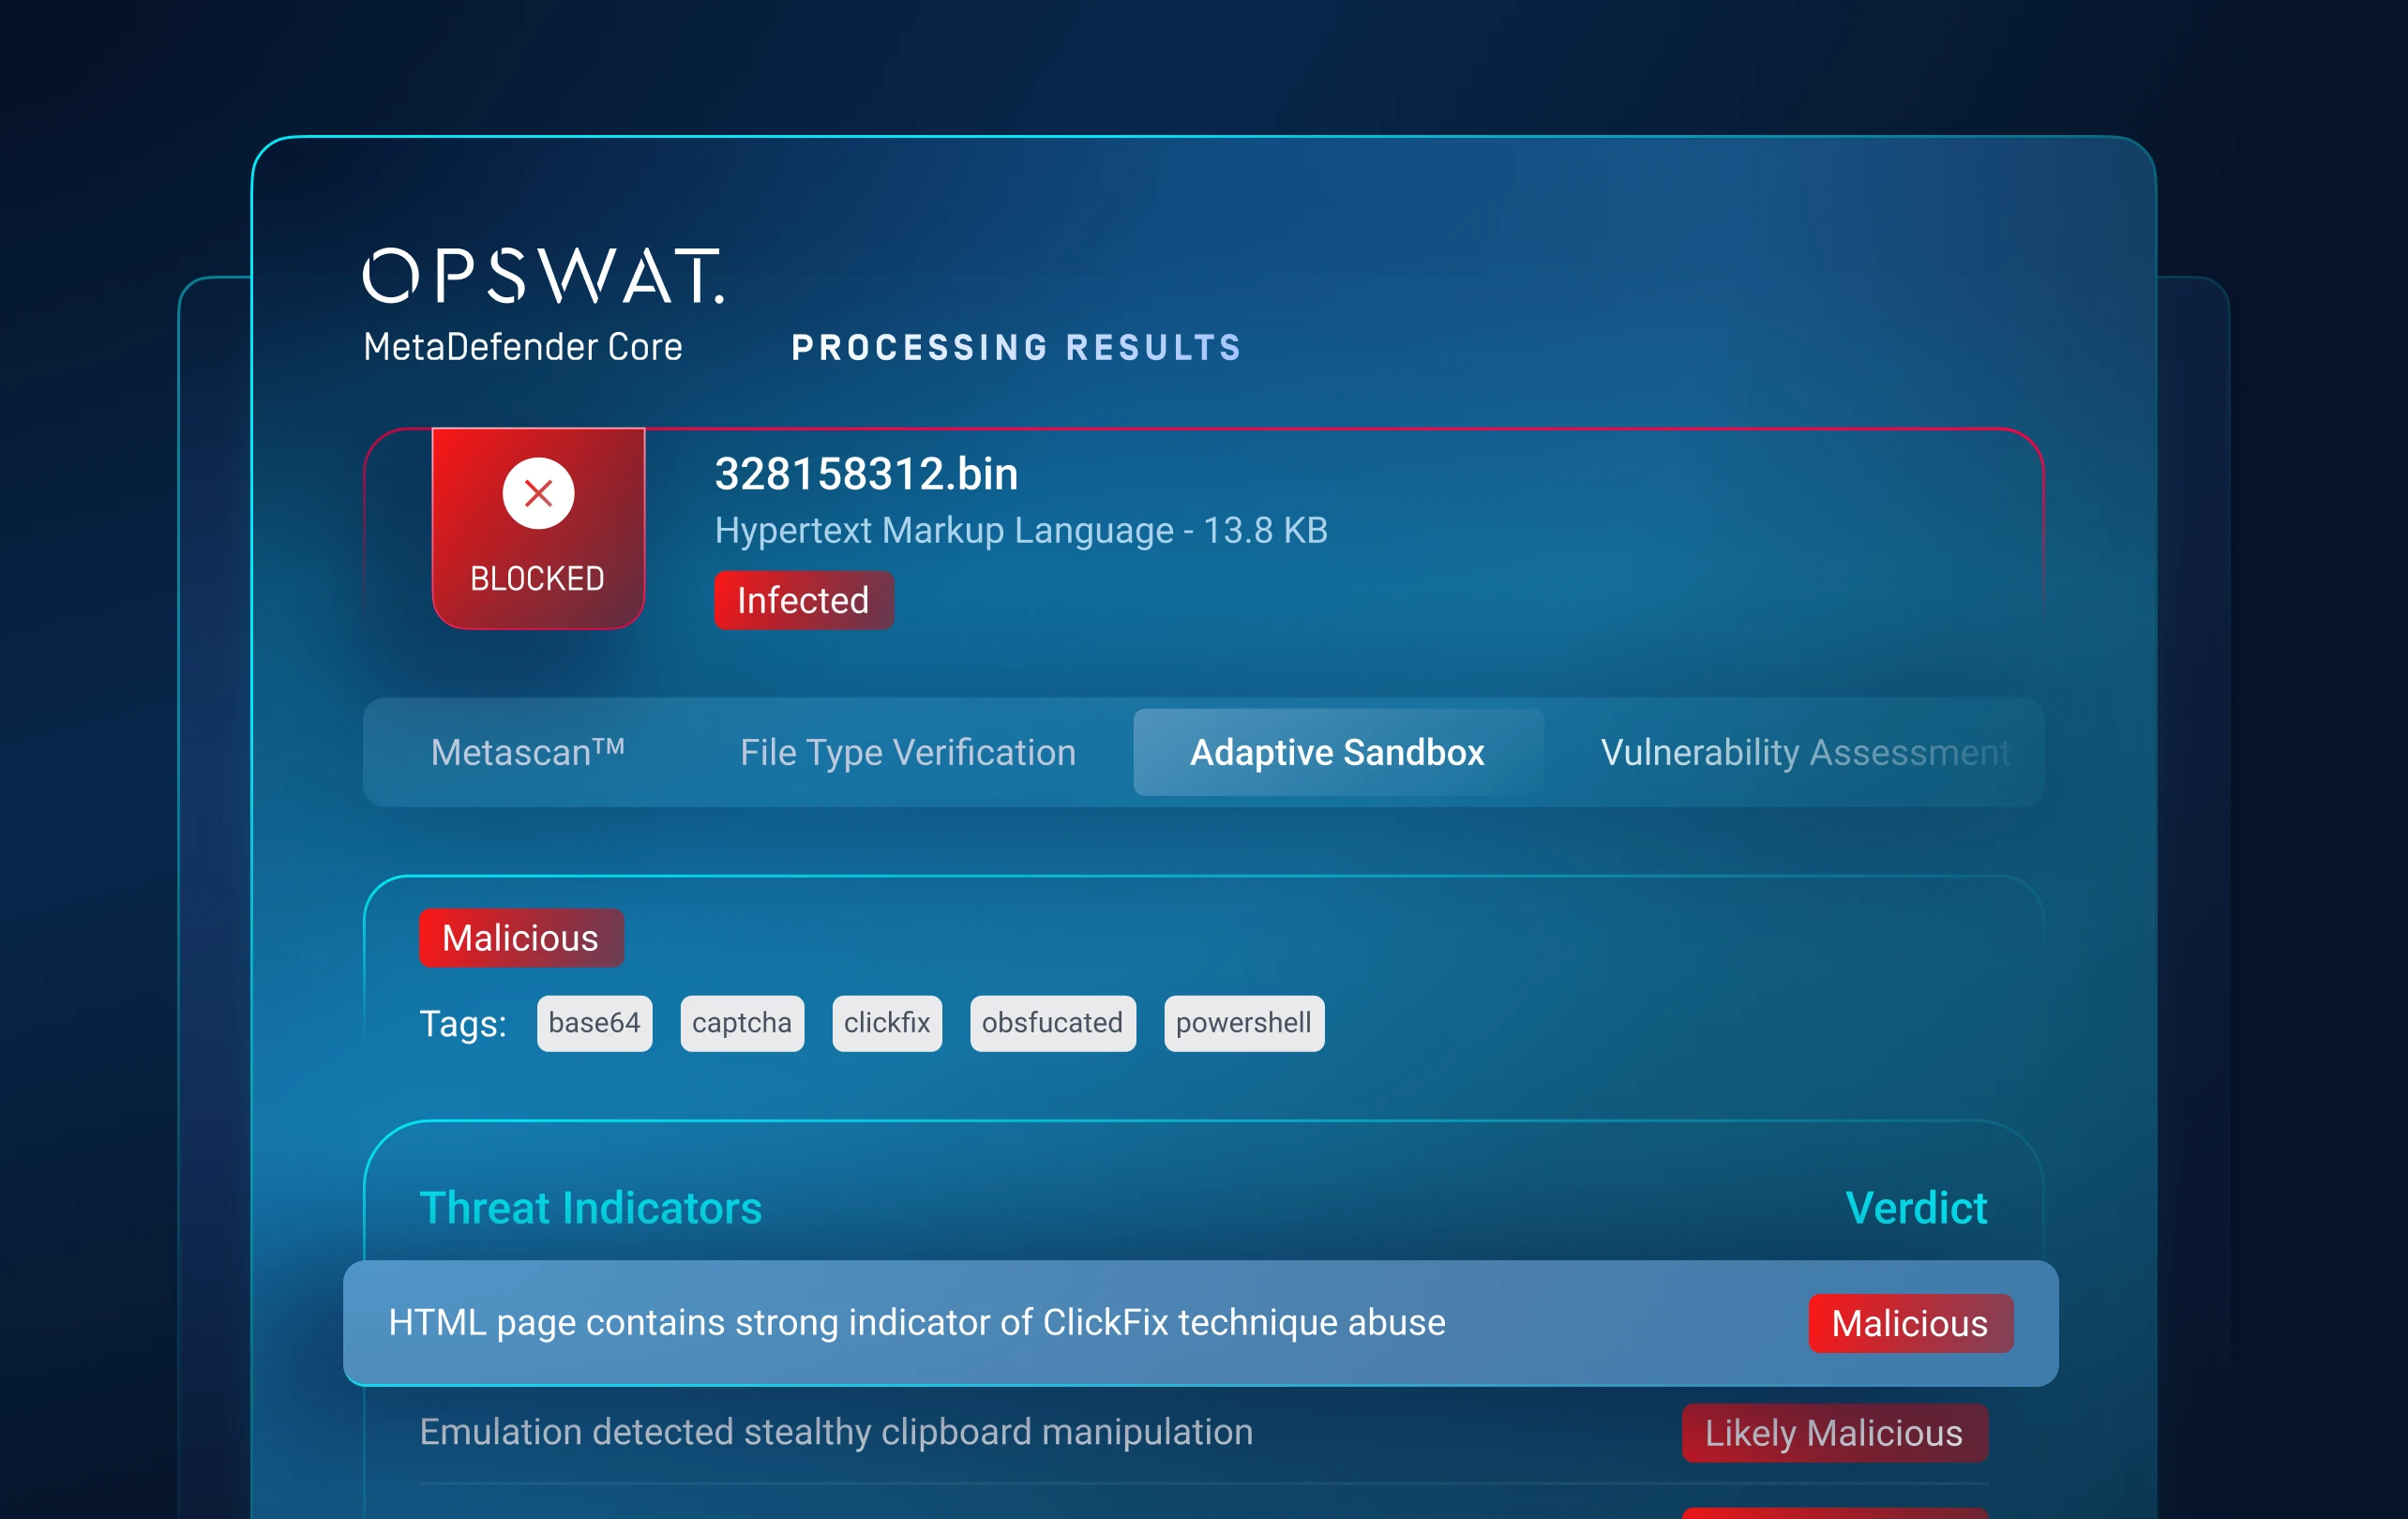Click the Malicious verdict on ClickFix row
The image size is (2408, 1519).
coord(1909,1323)
